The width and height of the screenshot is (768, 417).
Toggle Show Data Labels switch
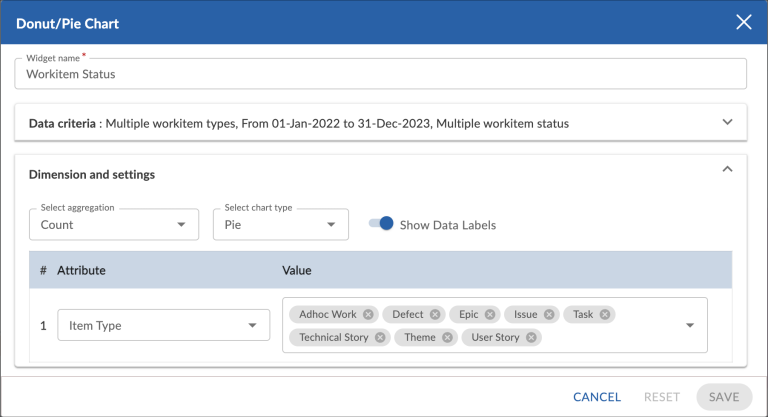pos(381,223)
